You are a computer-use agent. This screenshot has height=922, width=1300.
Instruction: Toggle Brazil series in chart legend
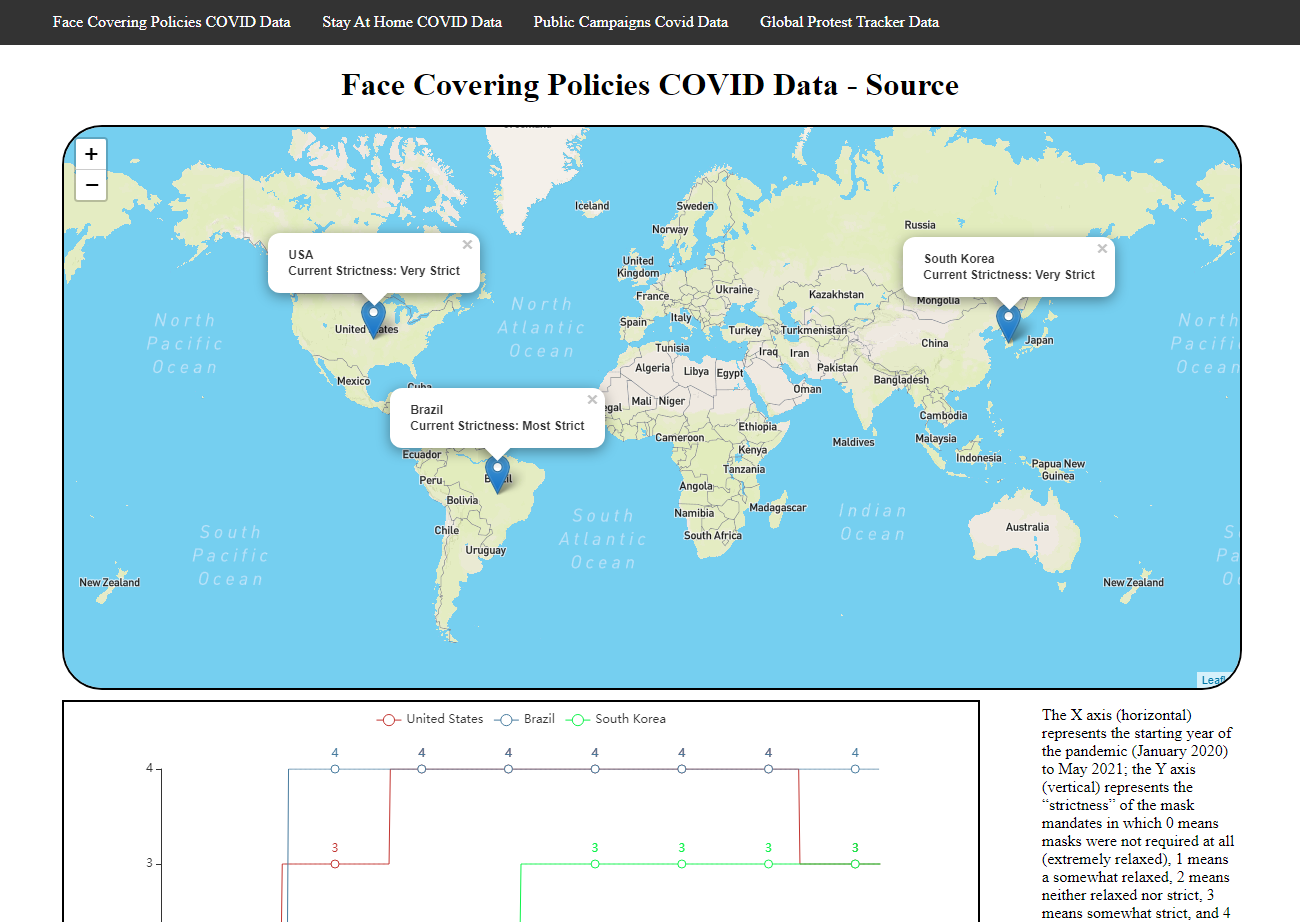click(x=525, y=719)
